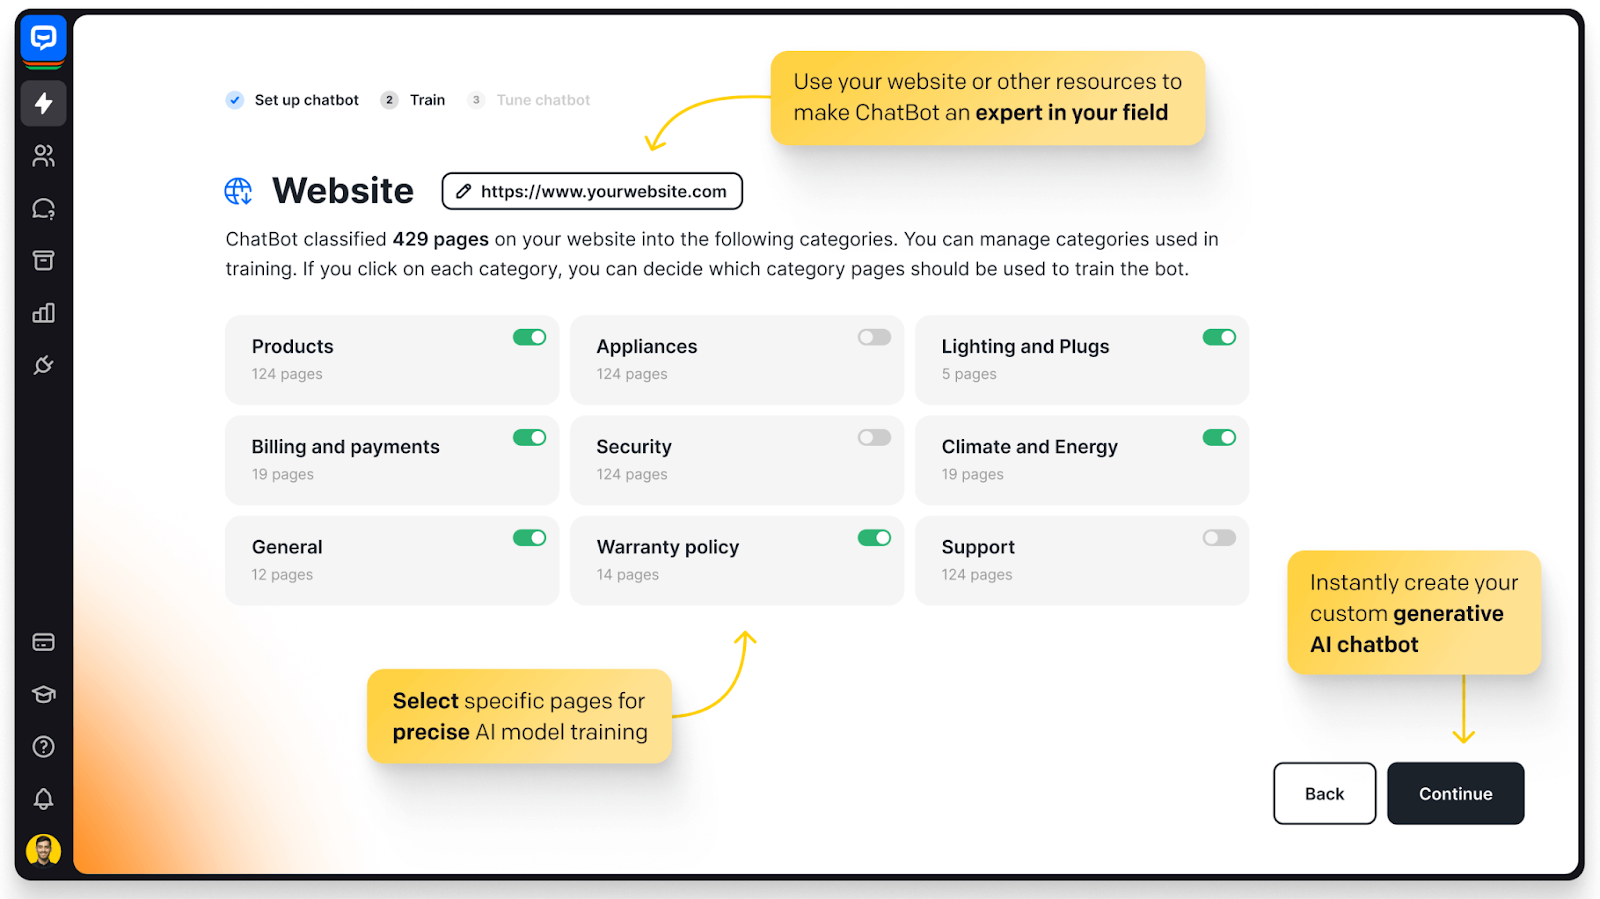Switch to the Tune chatbot step
Screen dimensions: 1600x899
pyautogui.click(x=543, y=99)
